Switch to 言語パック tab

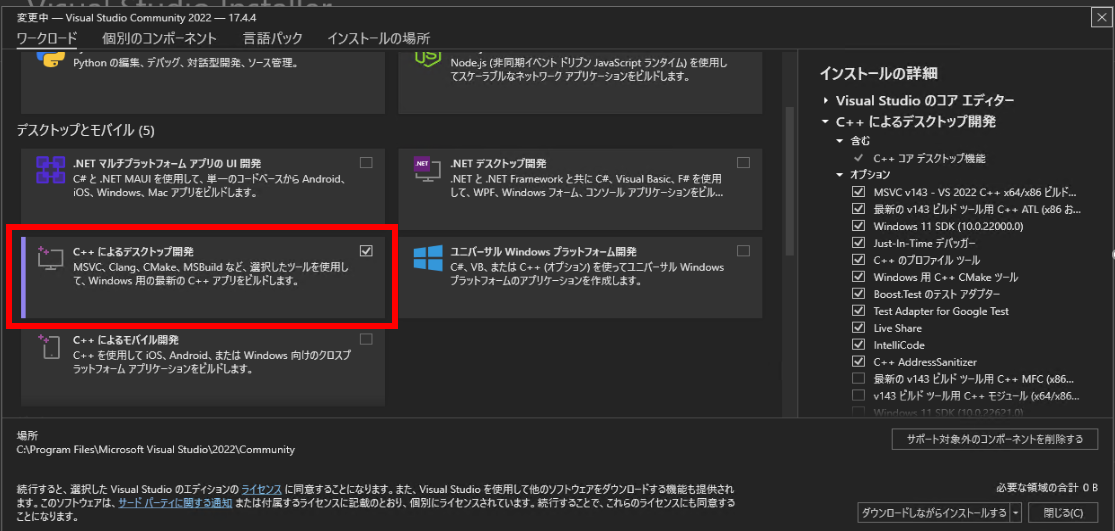(272, 38)
